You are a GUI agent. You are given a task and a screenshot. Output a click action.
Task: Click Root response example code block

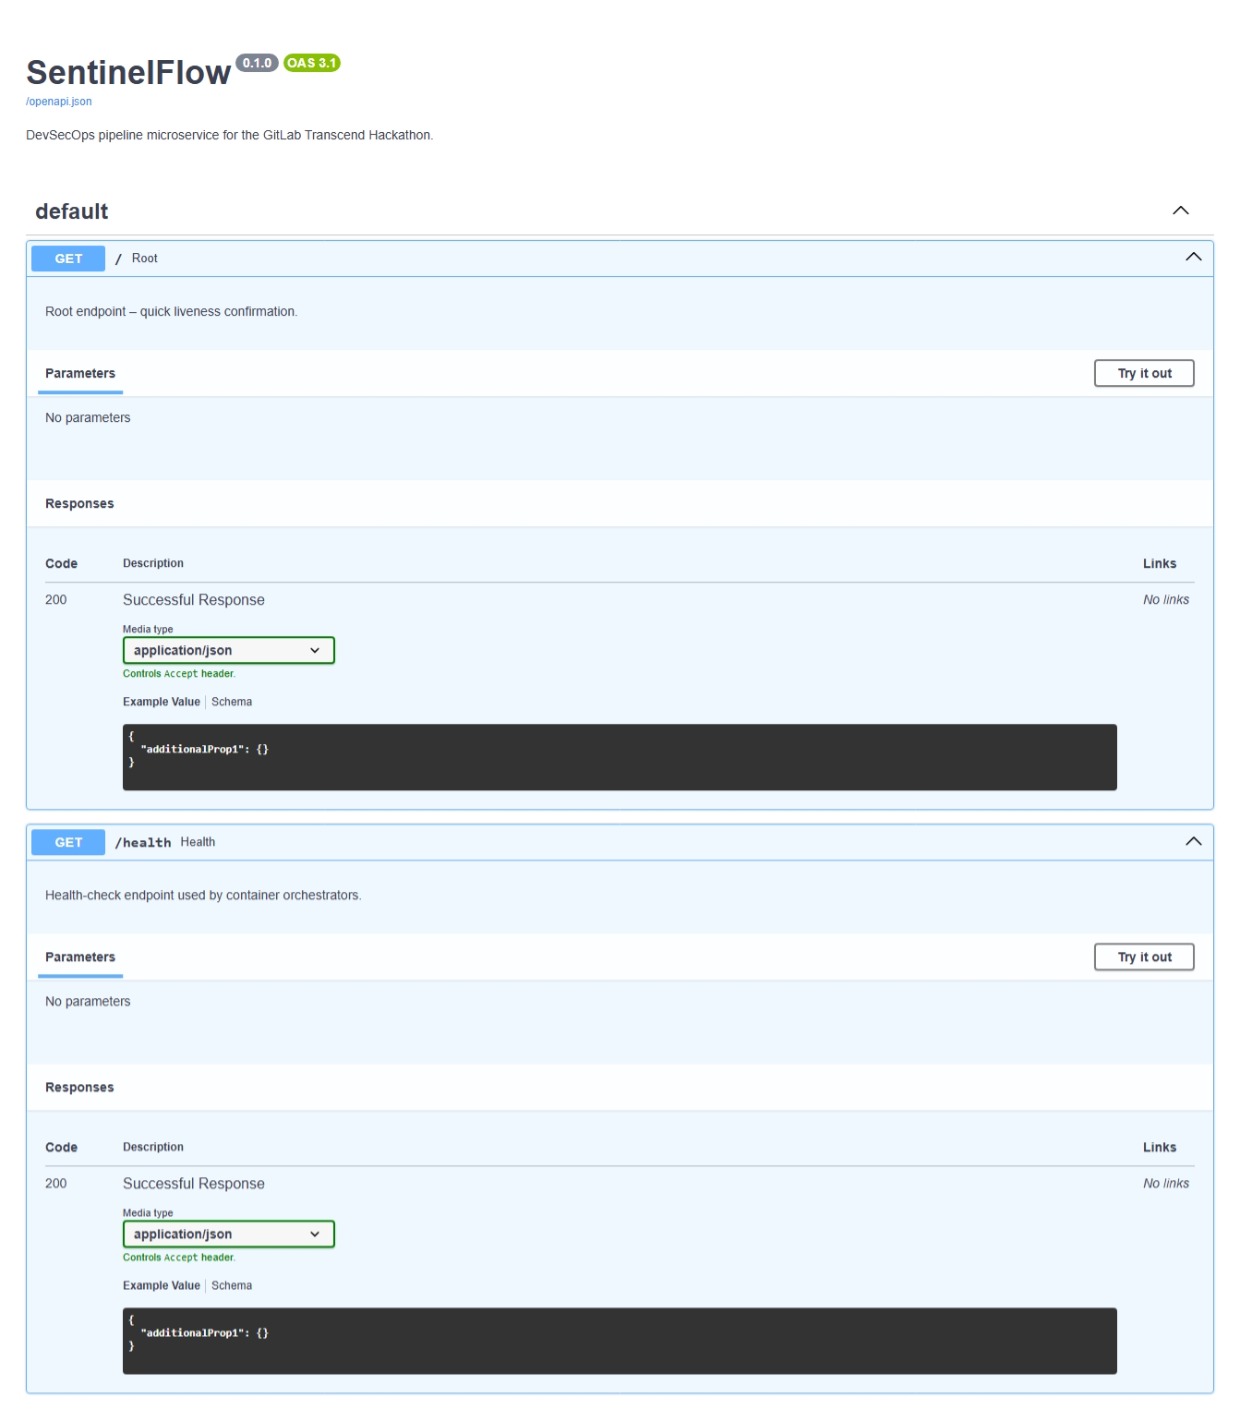click(x=619, y=757)
